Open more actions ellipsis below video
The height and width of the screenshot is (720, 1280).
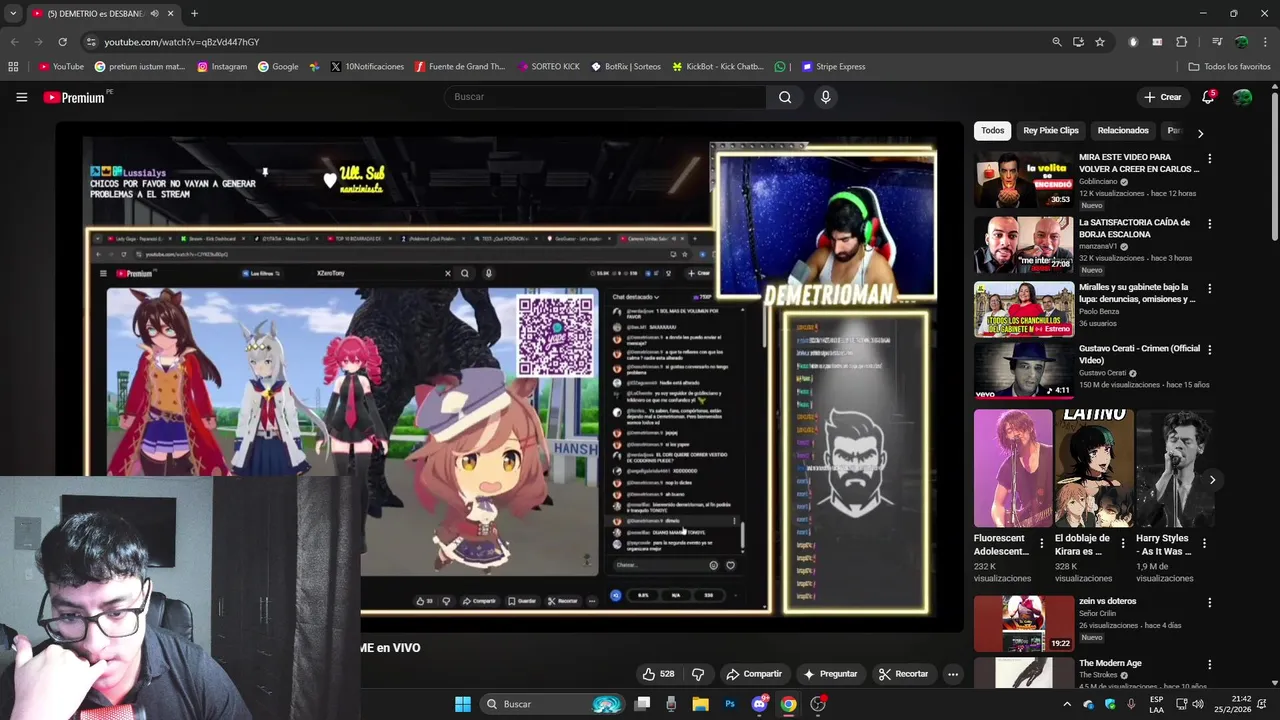(x=953, y=674)
